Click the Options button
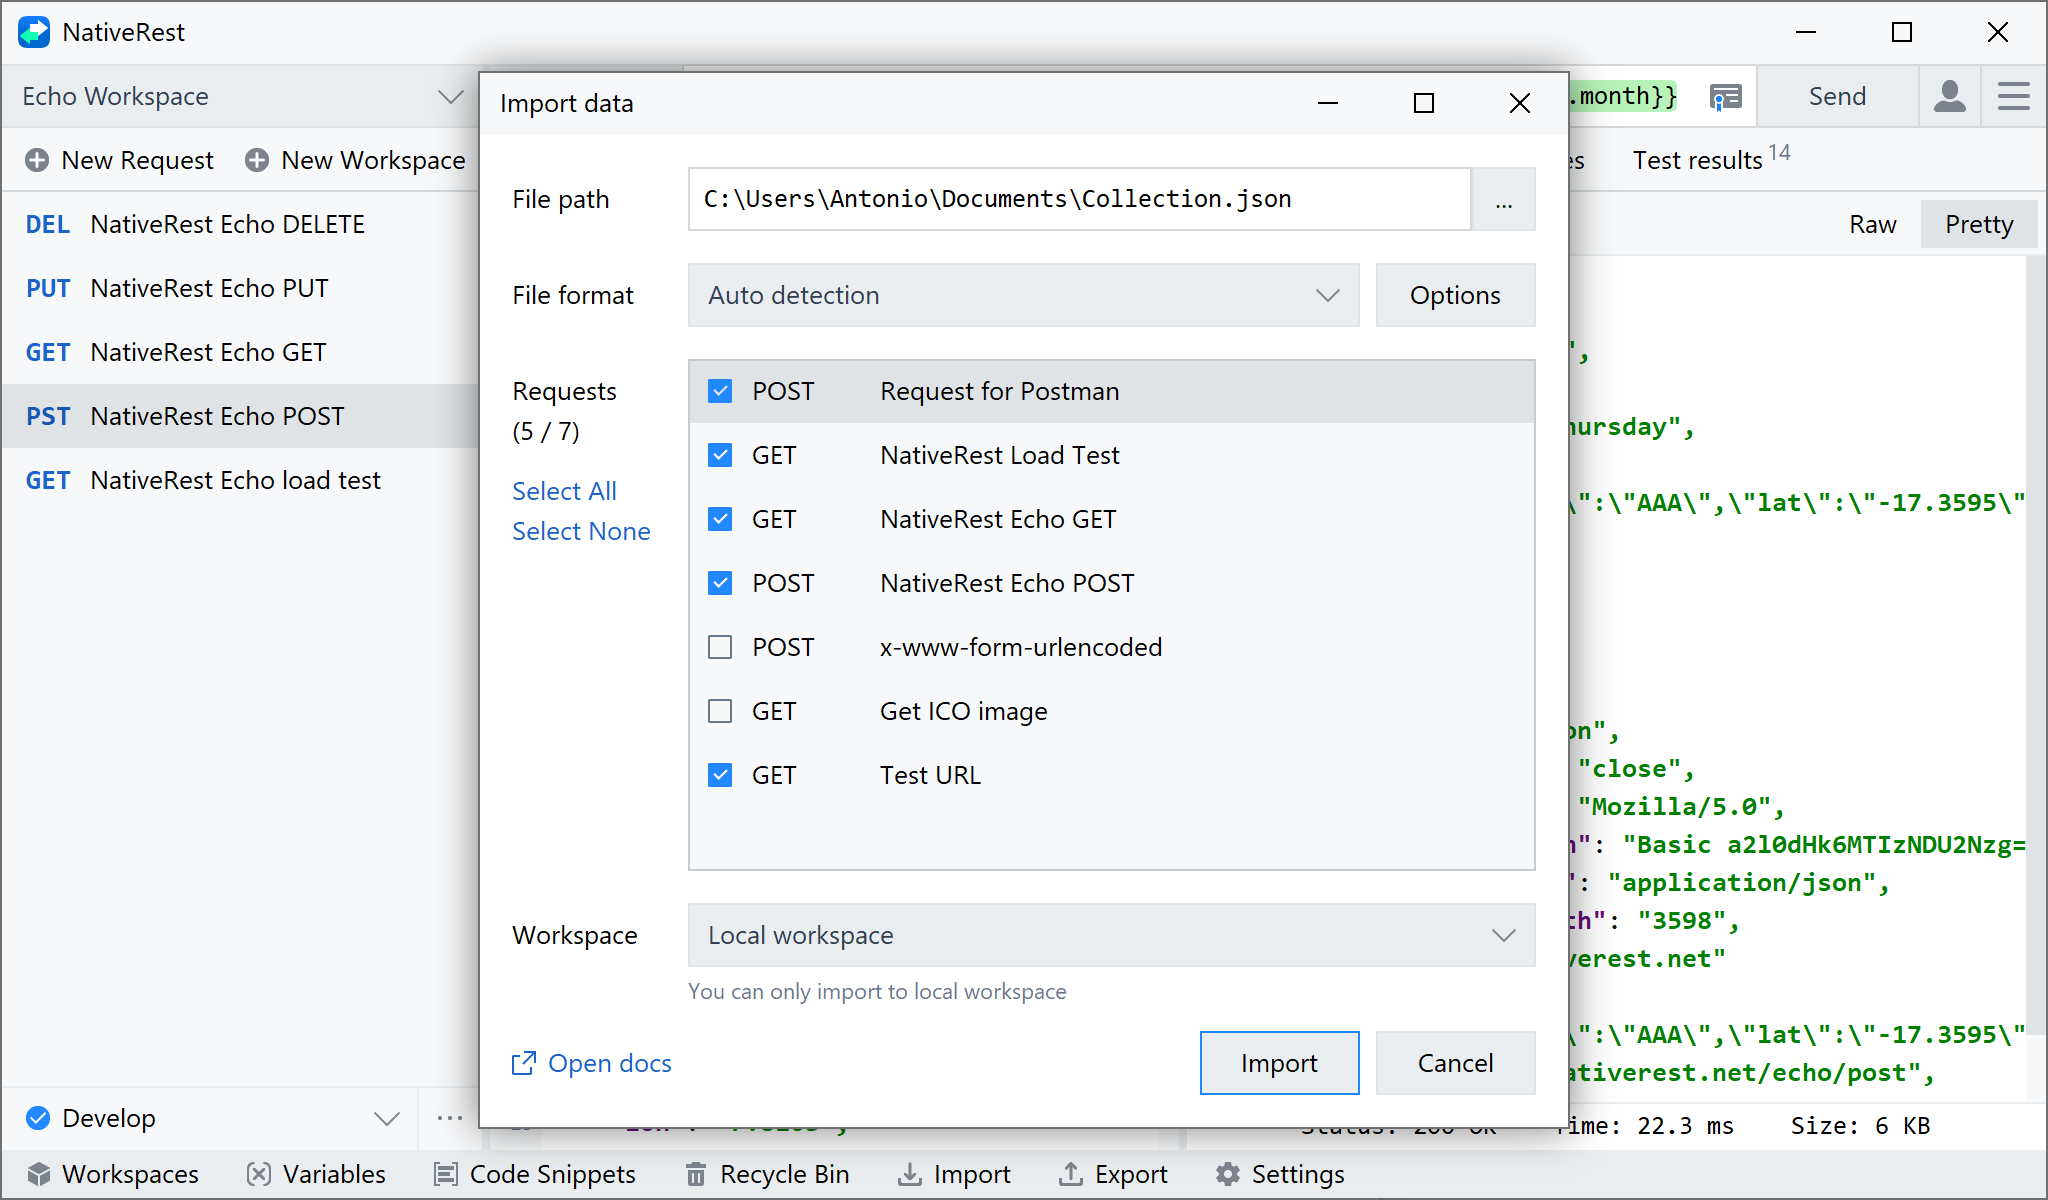 pos(1455,295)
